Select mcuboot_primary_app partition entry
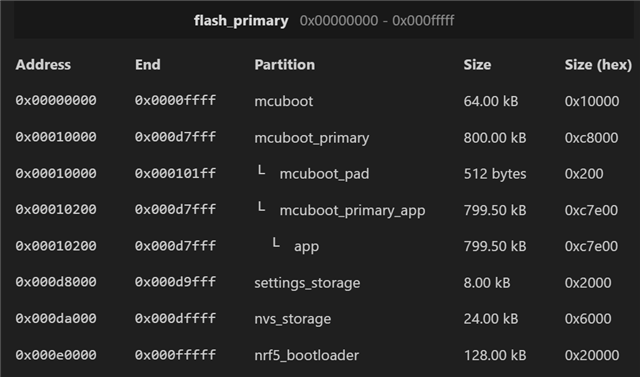640x377 pixels. click(352, 211)
